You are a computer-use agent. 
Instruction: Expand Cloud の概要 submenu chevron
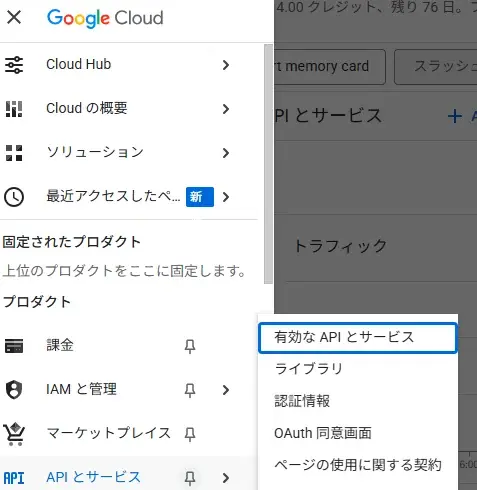(226, 109)
